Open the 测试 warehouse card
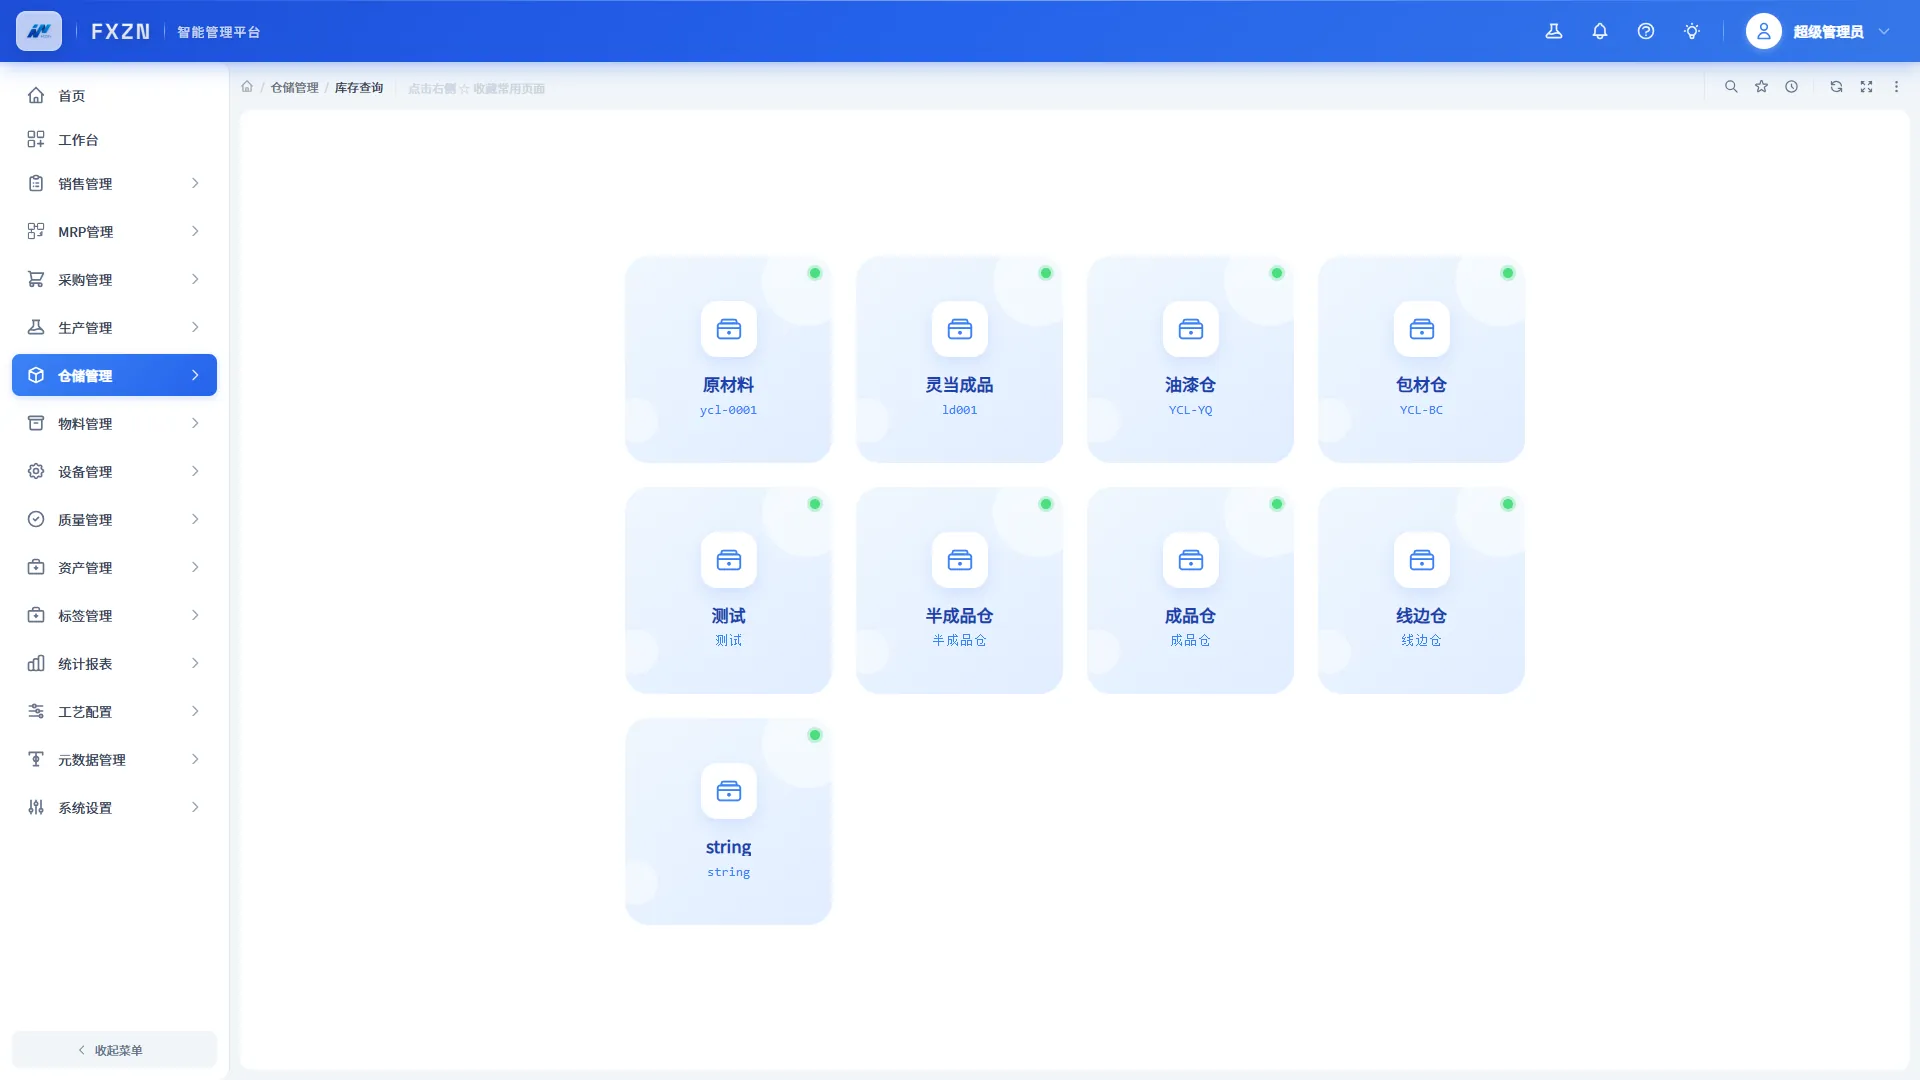The image size is (1920, 1080). [728, 590]
